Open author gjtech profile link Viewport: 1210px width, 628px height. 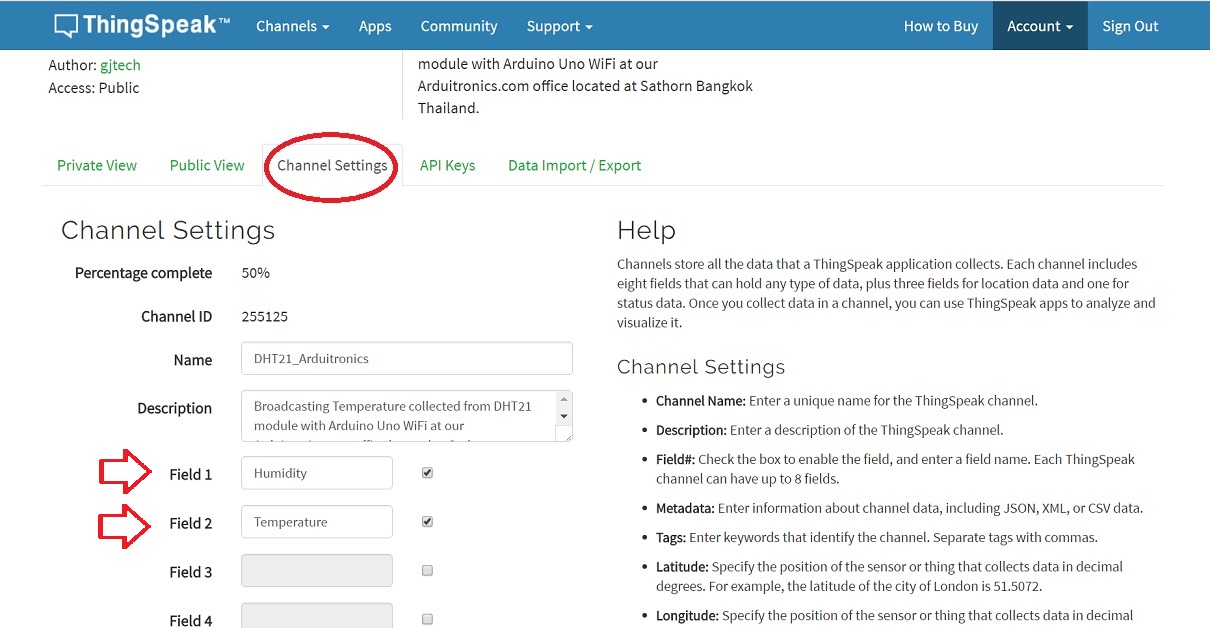pos(120,65)
